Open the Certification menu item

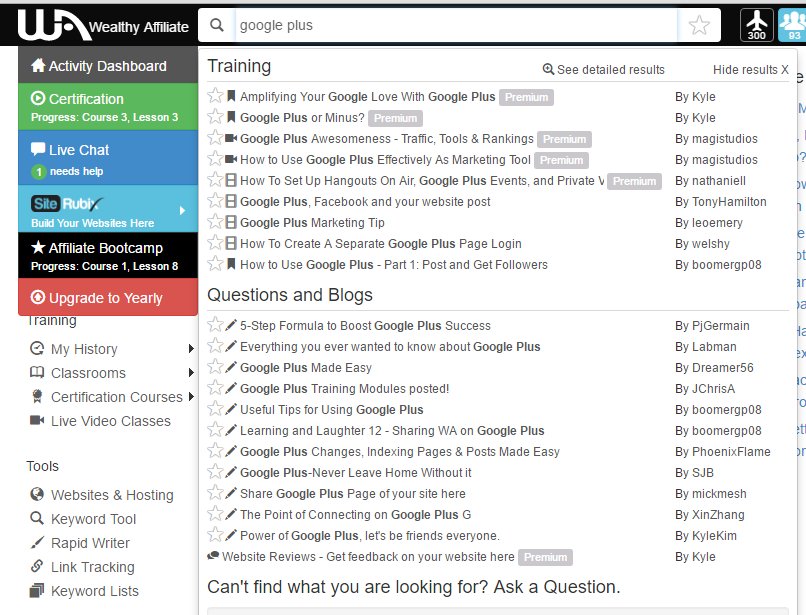(108, 107)
